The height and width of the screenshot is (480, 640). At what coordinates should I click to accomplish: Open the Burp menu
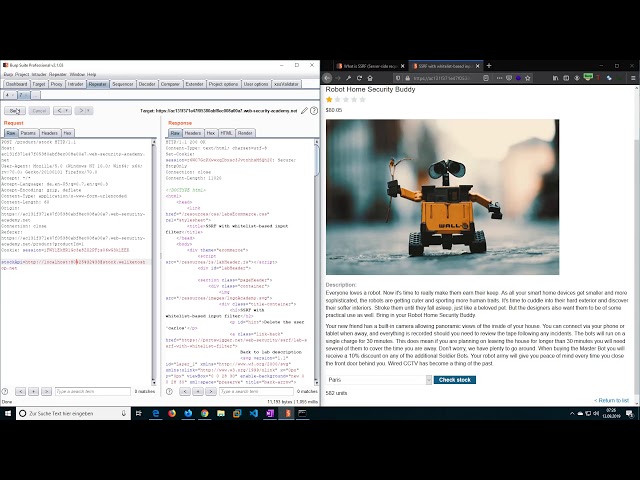[x=8, y=75]
